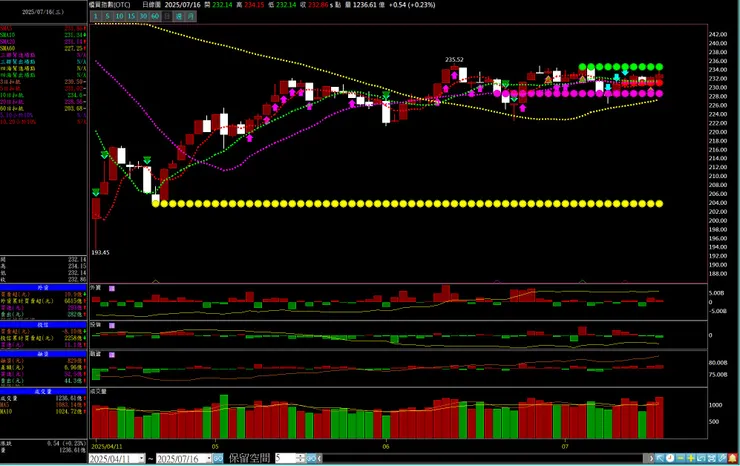740x466 pixels.
Task: Click the clock icon in bottom toolbar
Action: click(x=670, y=458)
